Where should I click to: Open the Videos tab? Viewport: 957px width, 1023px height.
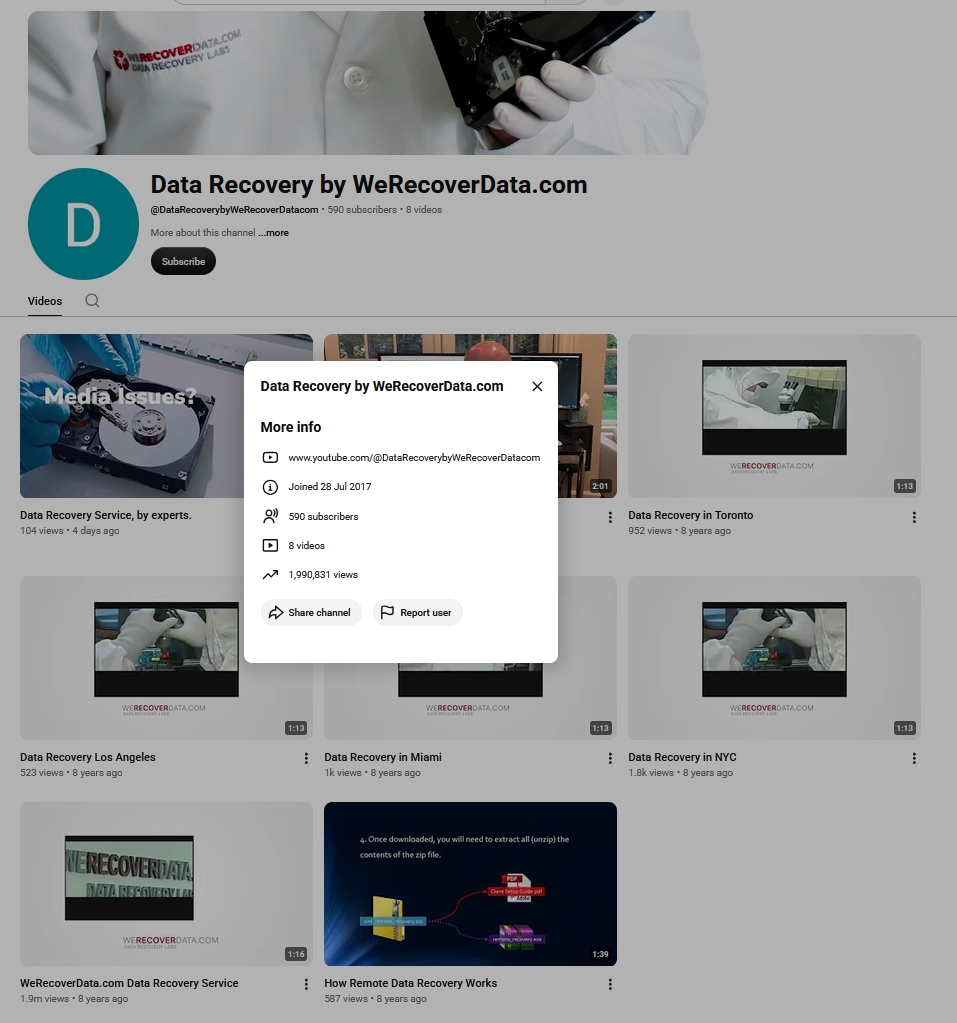45,301
